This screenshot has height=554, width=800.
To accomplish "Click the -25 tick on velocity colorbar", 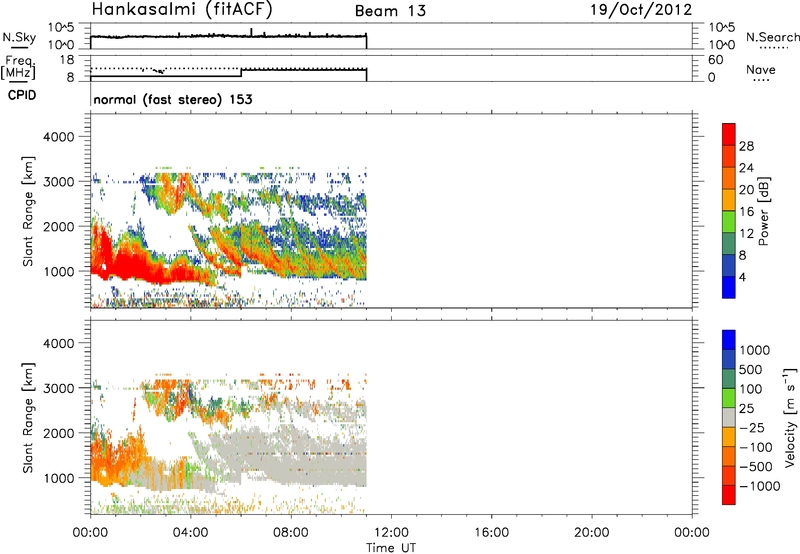I will click(x=752, y=427).
